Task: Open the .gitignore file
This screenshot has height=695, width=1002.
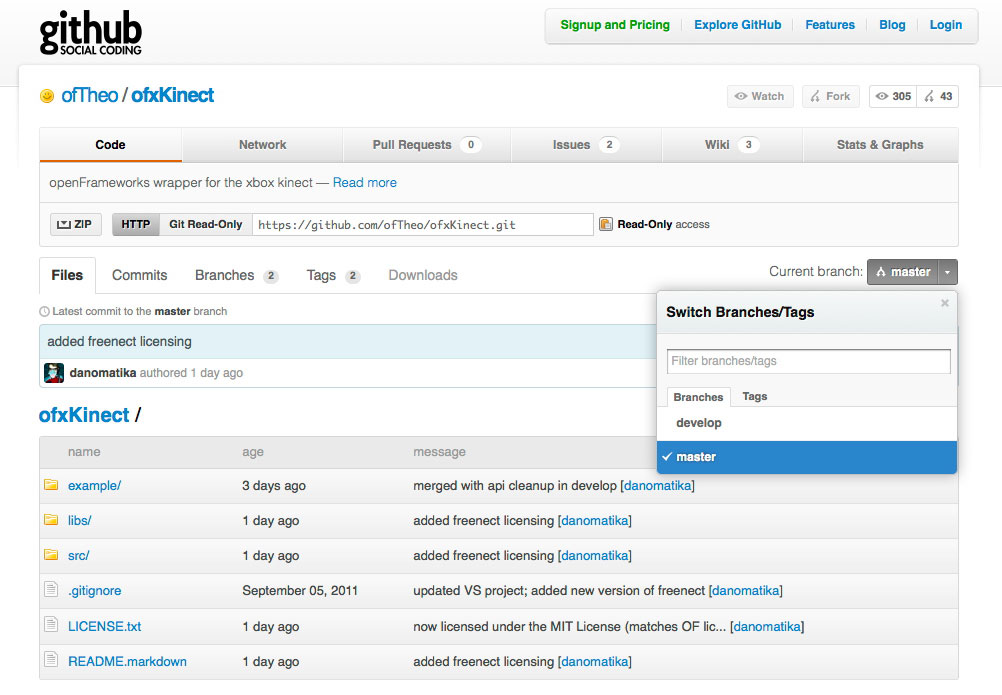Action: pos(95,591)
